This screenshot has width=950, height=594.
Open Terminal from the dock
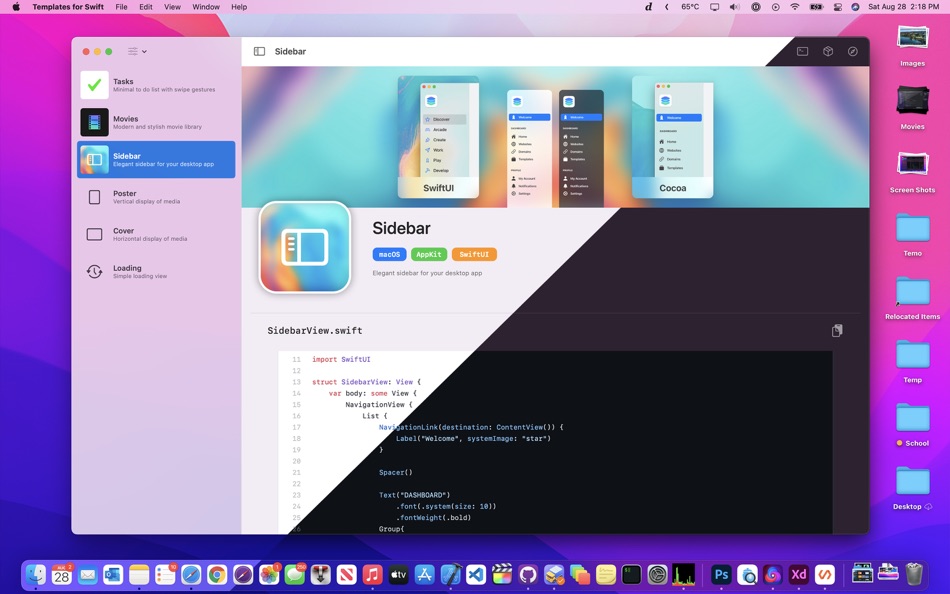coord(631,574)
